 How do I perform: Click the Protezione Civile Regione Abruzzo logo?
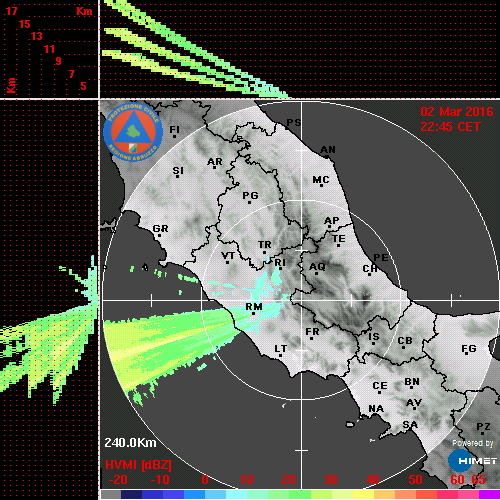pyautogui.click(x=133, y=132)
